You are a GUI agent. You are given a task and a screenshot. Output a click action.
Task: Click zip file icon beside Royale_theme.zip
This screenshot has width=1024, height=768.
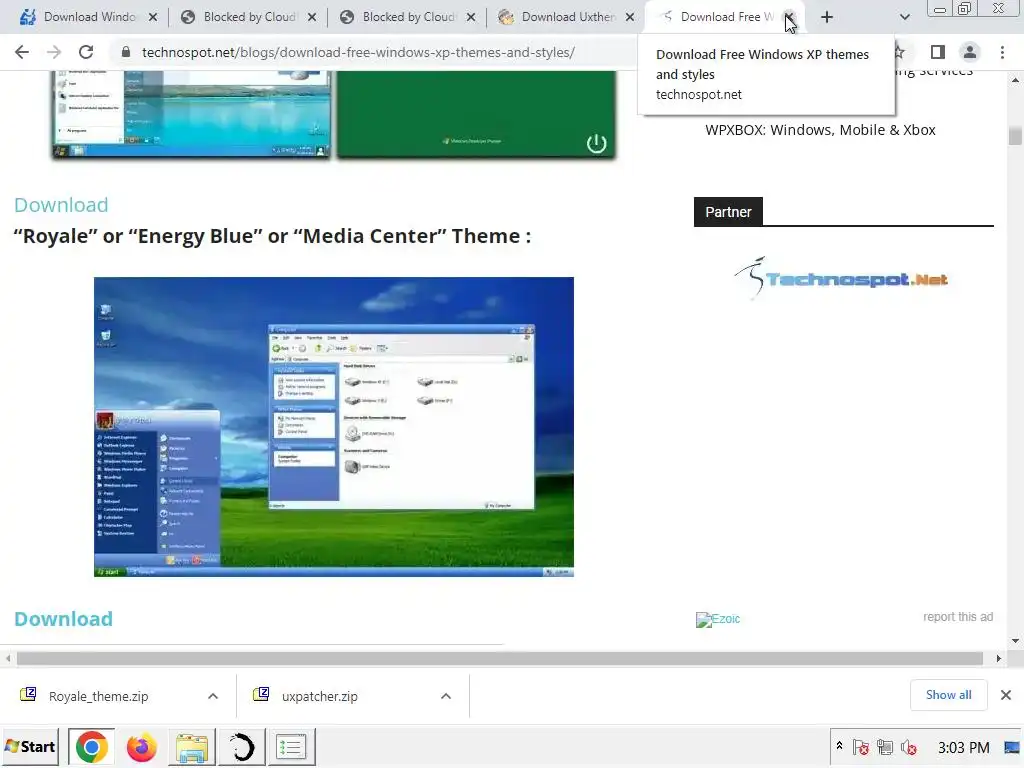[x=28, y=694]
